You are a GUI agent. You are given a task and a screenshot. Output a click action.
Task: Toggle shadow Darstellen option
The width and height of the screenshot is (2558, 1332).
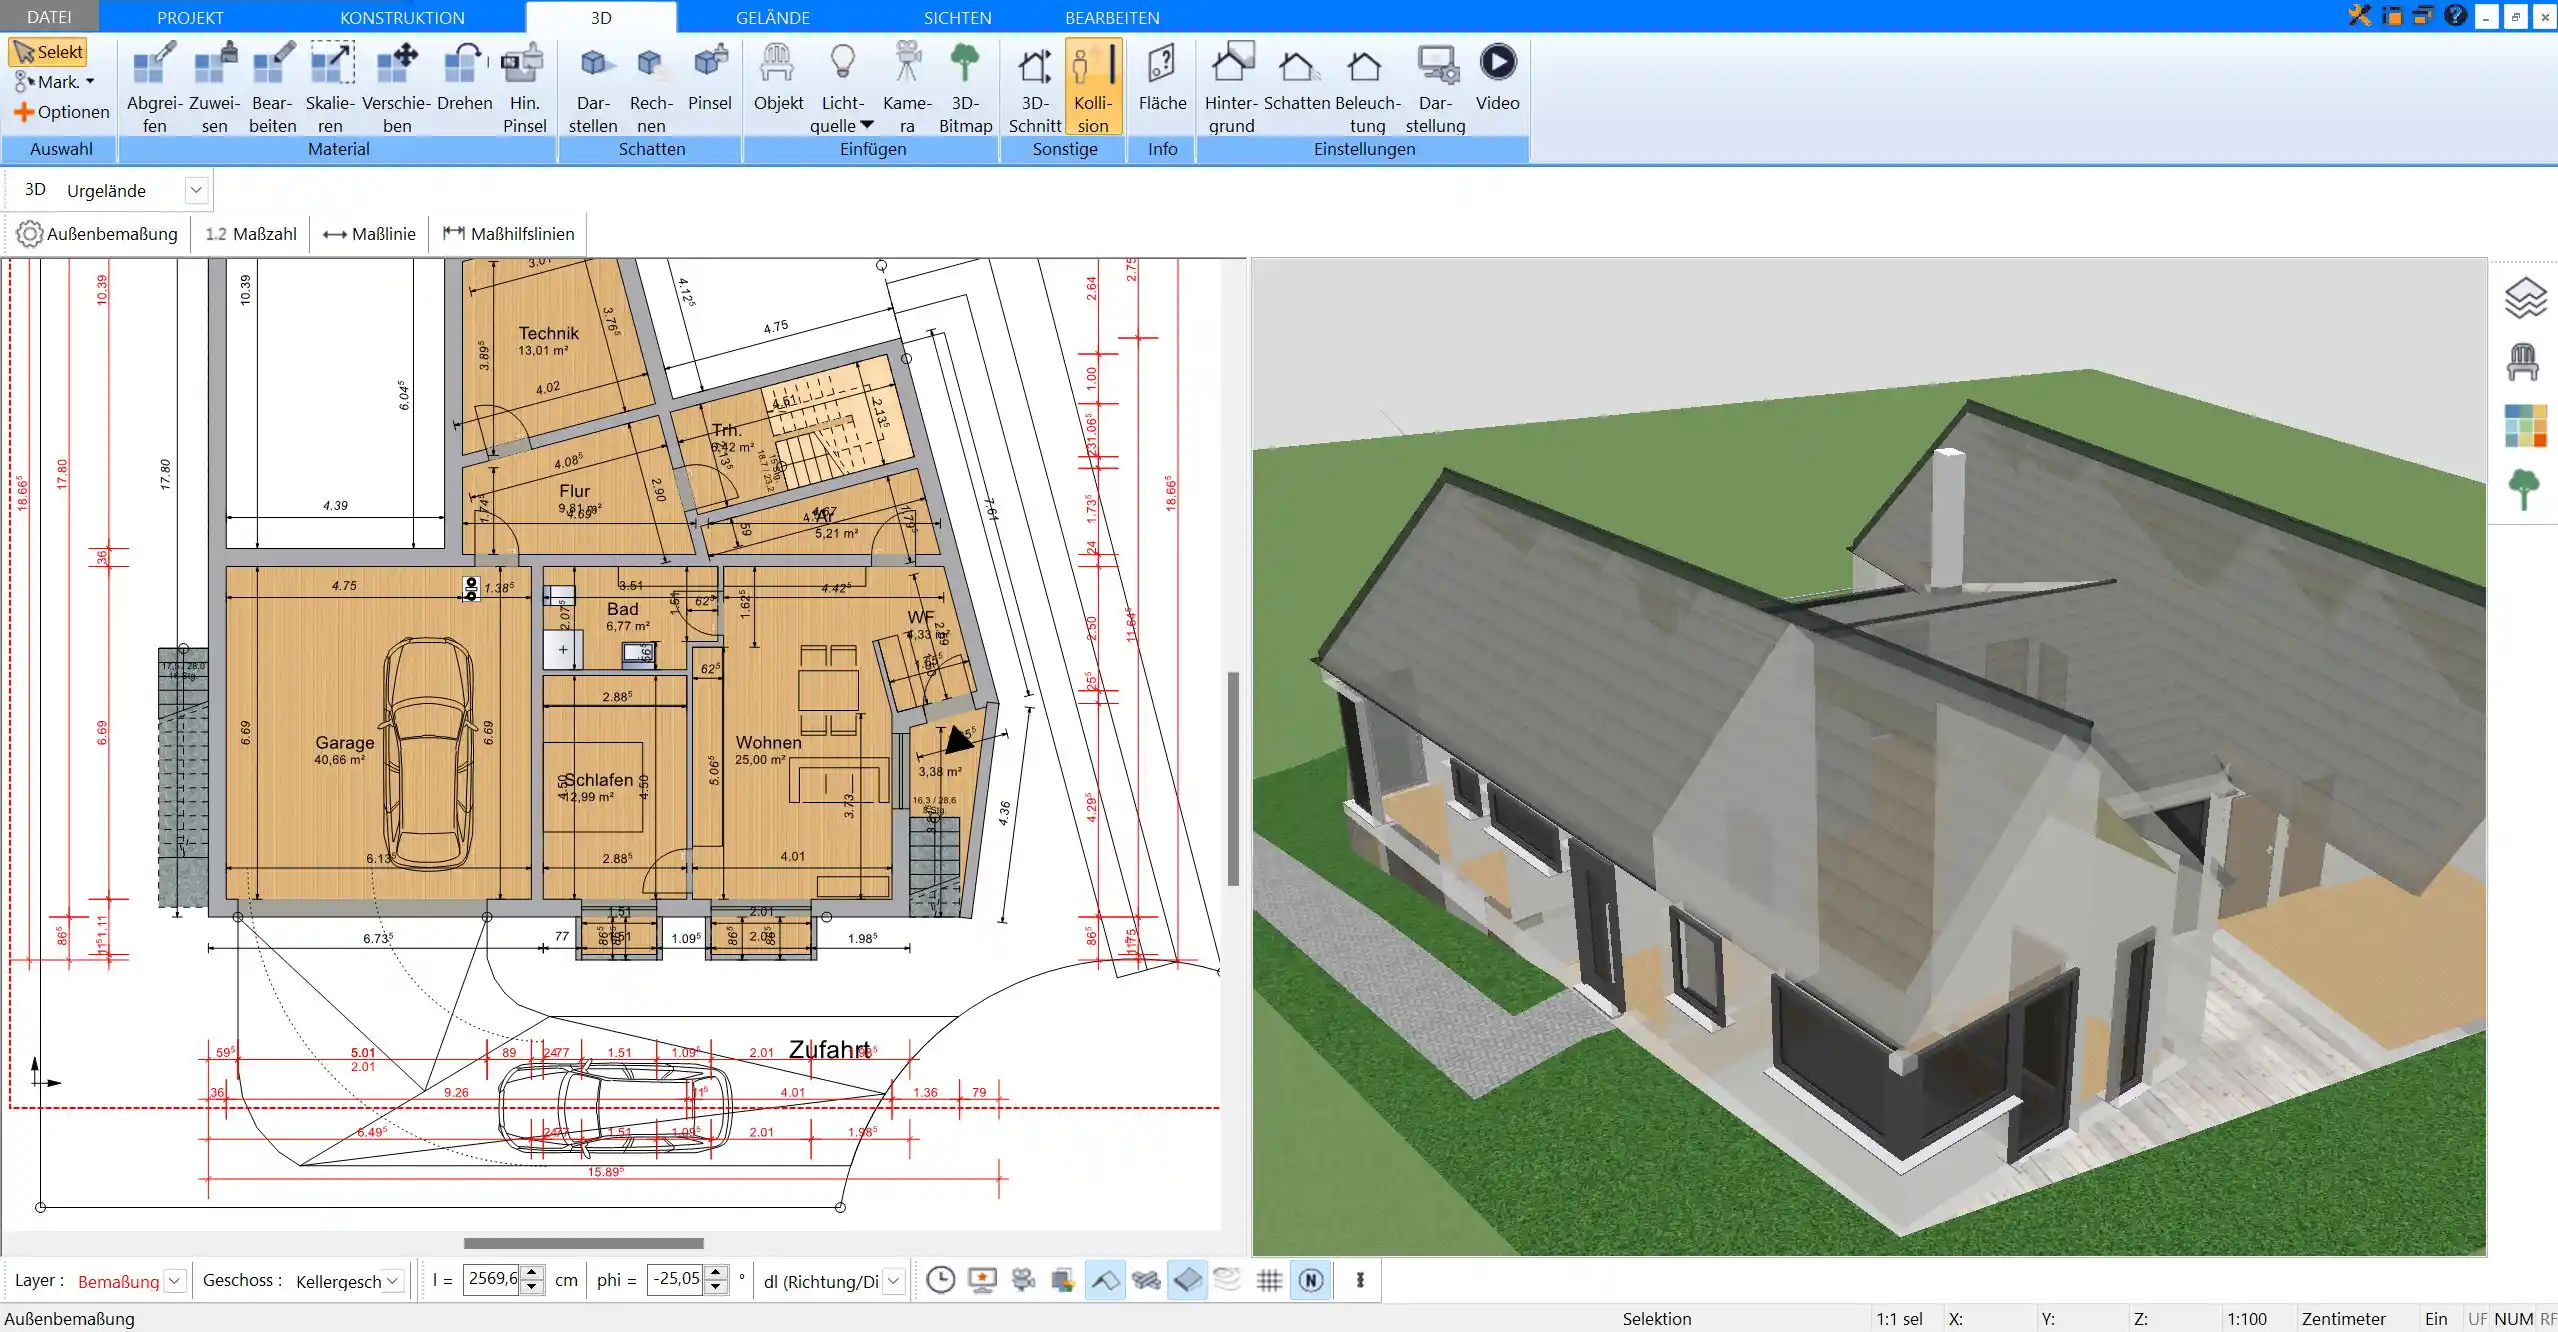point(594,88)
